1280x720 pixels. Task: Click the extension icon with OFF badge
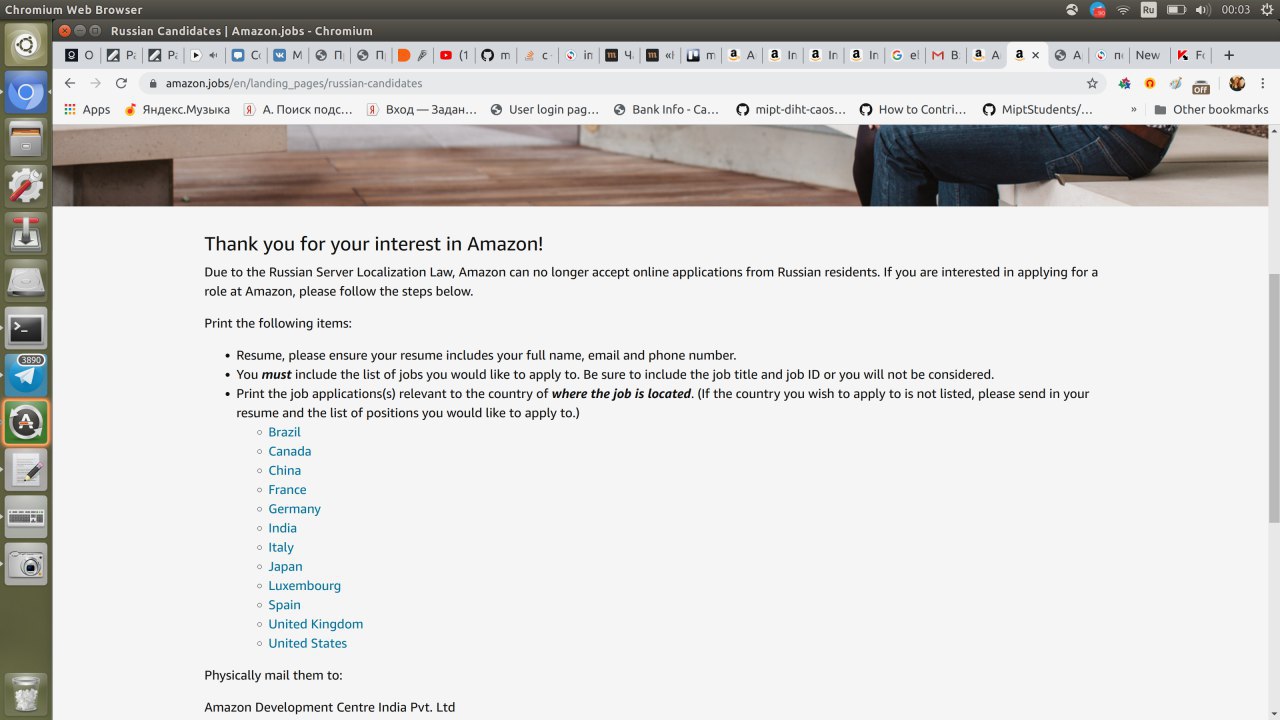(x=1201, y=84)
